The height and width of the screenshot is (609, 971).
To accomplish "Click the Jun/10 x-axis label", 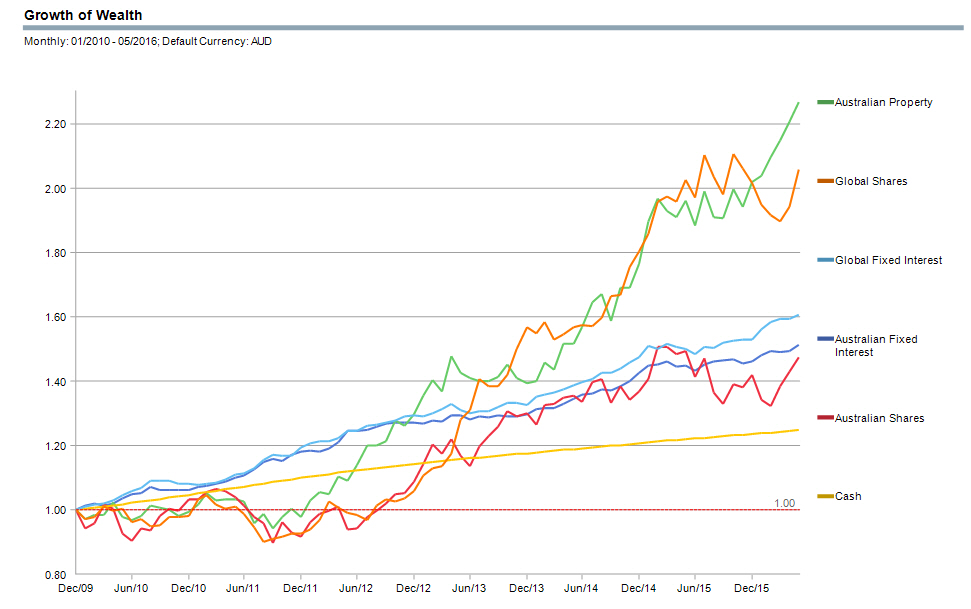I will pyautogui.click(x=131, y=588).
